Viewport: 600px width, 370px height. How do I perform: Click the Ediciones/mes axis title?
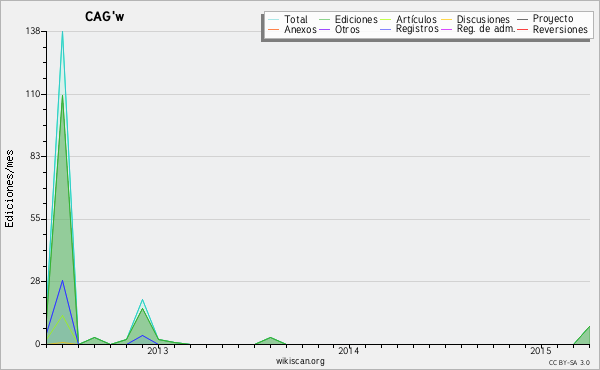click(9, 189)
